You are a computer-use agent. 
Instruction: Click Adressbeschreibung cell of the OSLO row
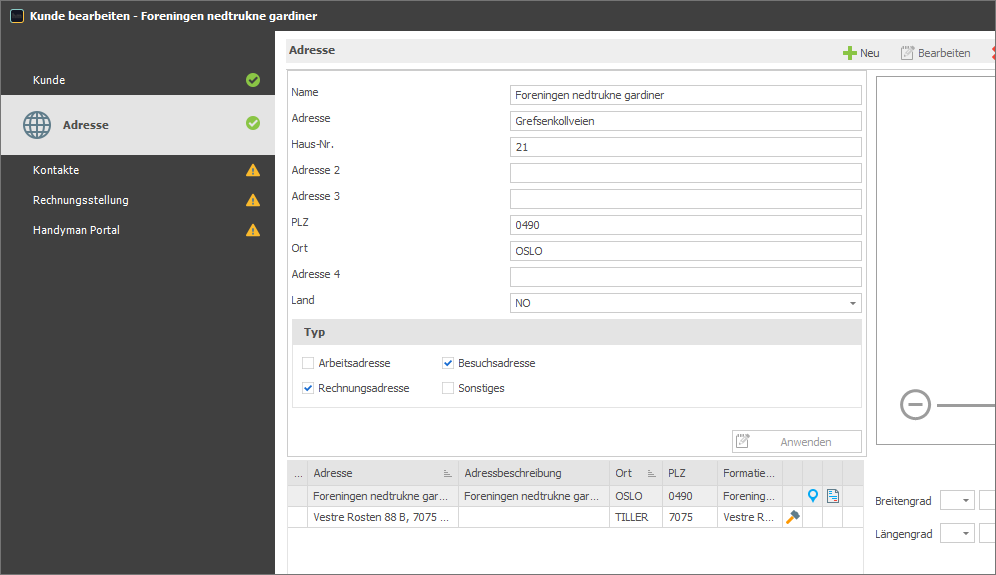coord(534,496)
